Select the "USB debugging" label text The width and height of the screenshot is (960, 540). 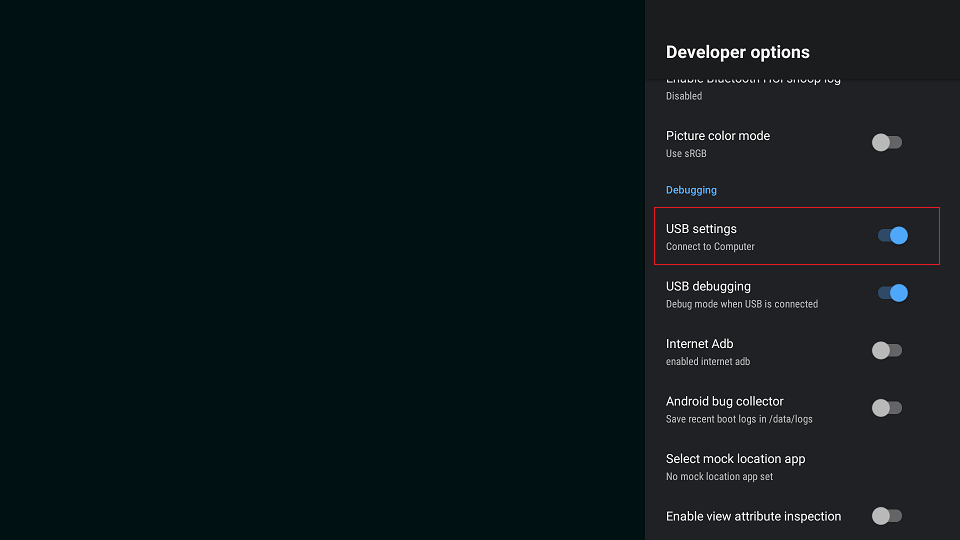tap(708, 286)
